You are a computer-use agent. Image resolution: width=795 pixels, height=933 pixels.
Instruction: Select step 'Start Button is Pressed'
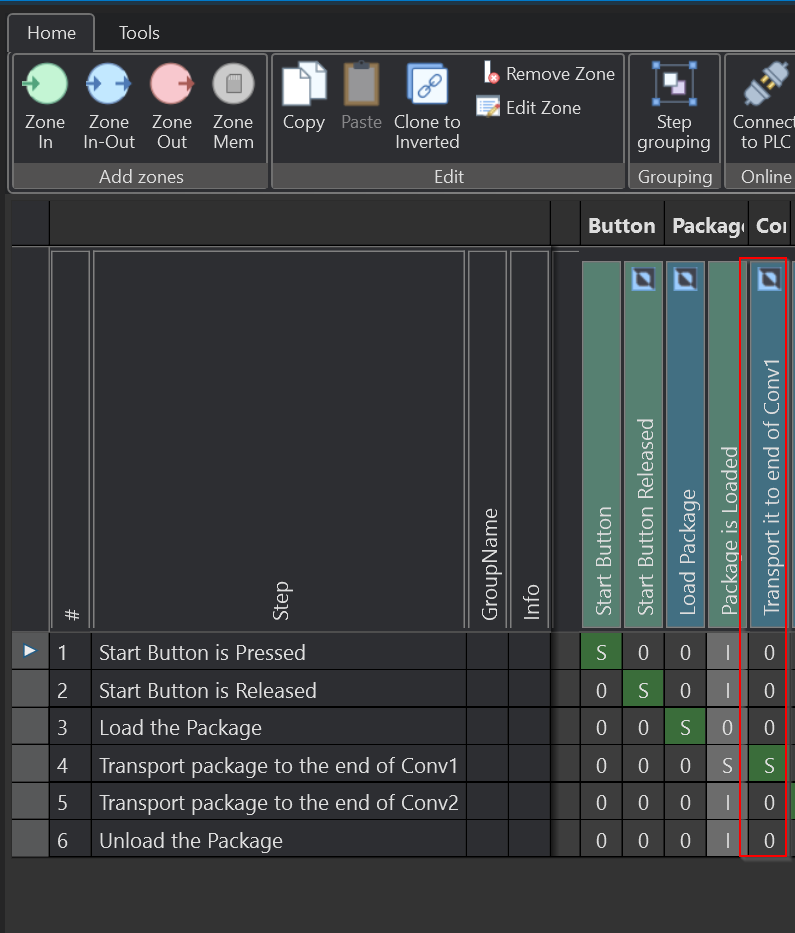point(278,653)
